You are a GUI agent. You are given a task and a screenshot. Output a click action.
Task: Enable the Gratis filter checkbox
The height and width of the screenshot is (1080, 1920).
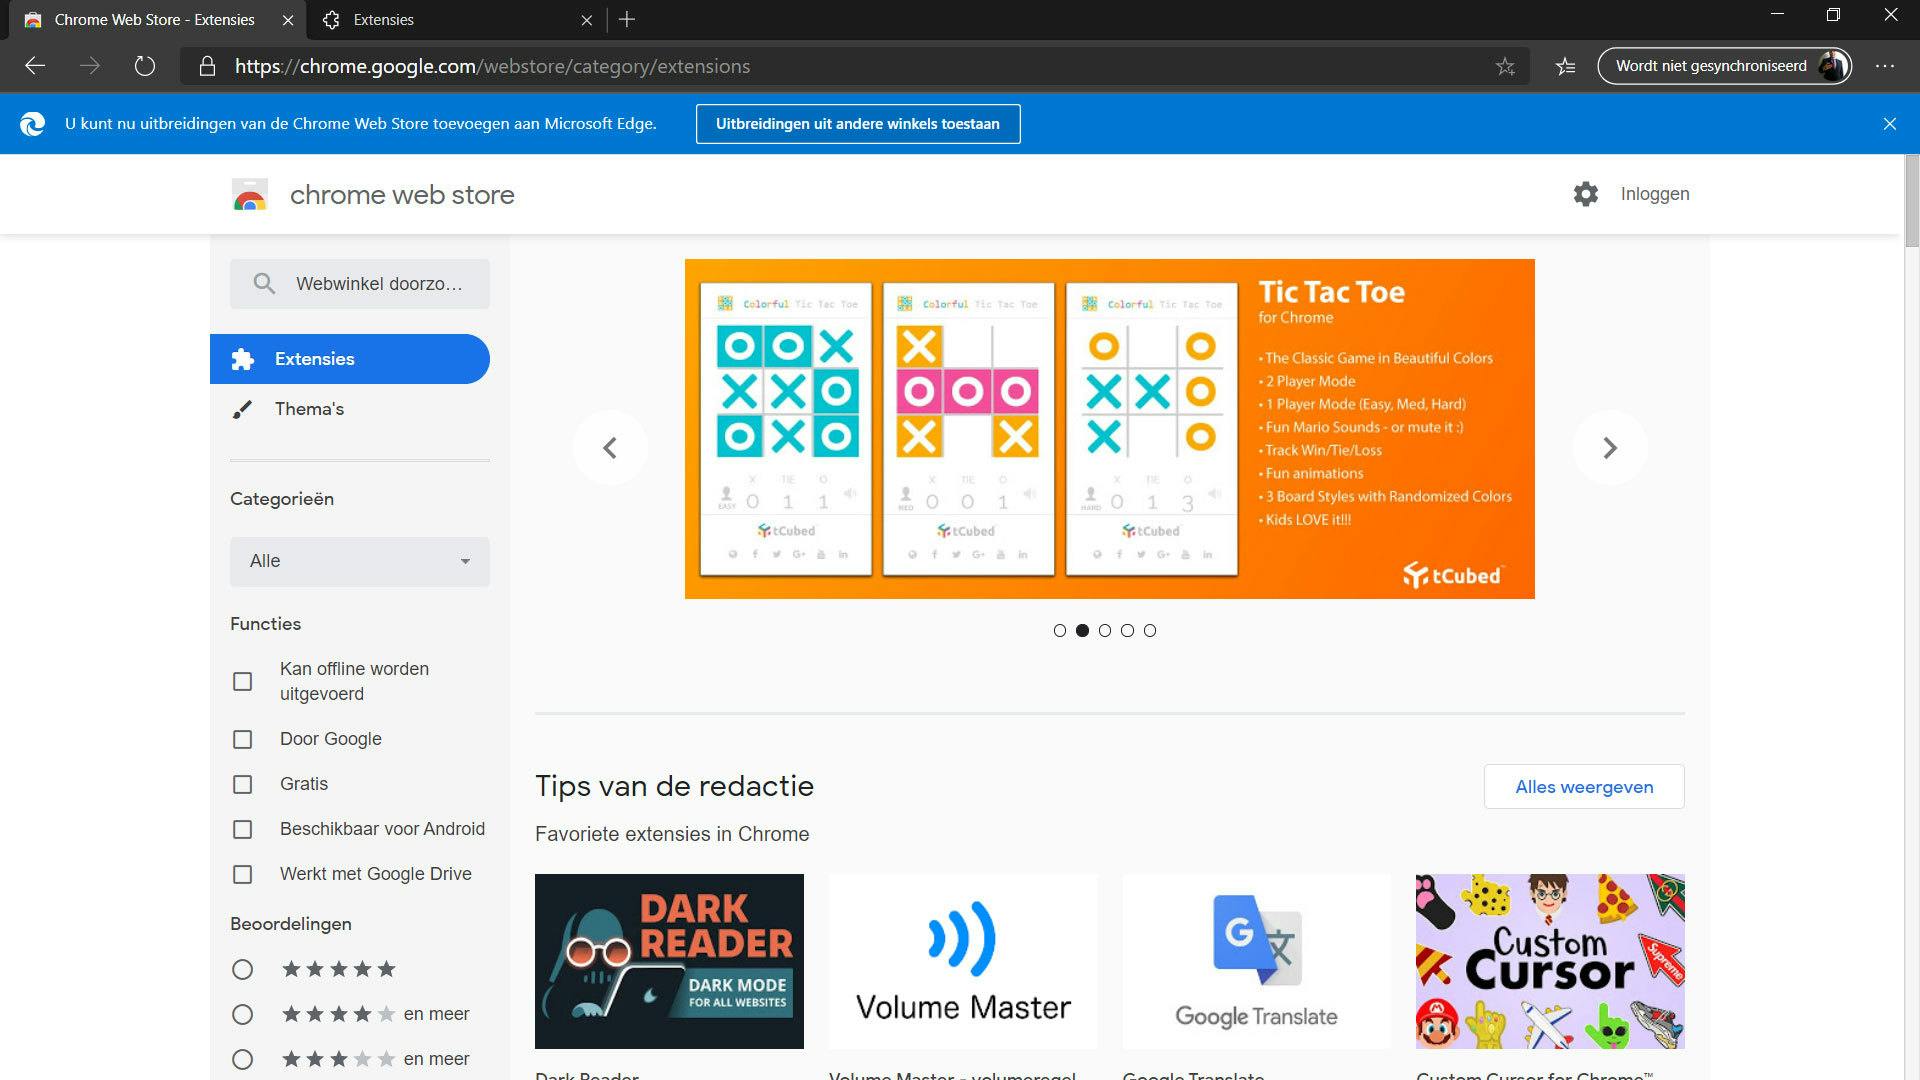[x=242, y=784]
